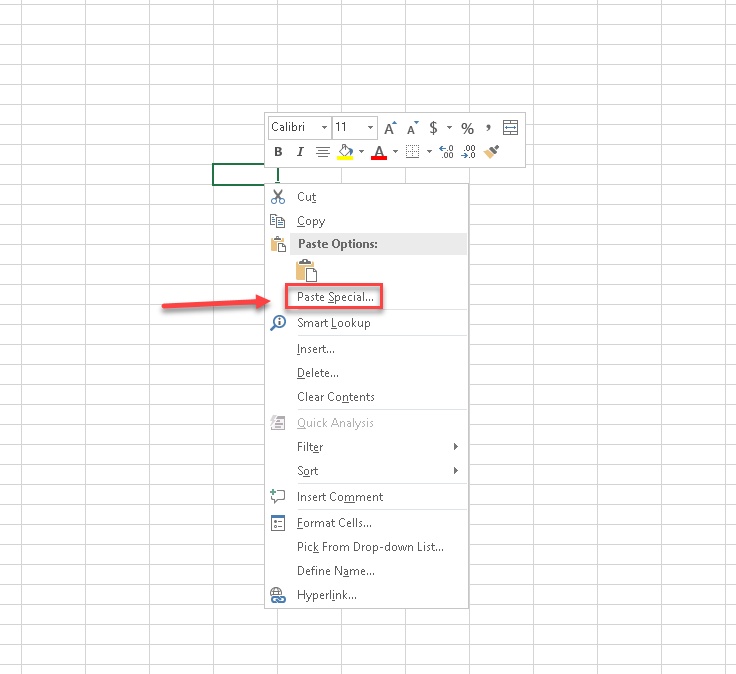Screen dimensions: 736x674
Task: Expand the Filter submenu
Action: pyautogui.click(x=455, y=446)
